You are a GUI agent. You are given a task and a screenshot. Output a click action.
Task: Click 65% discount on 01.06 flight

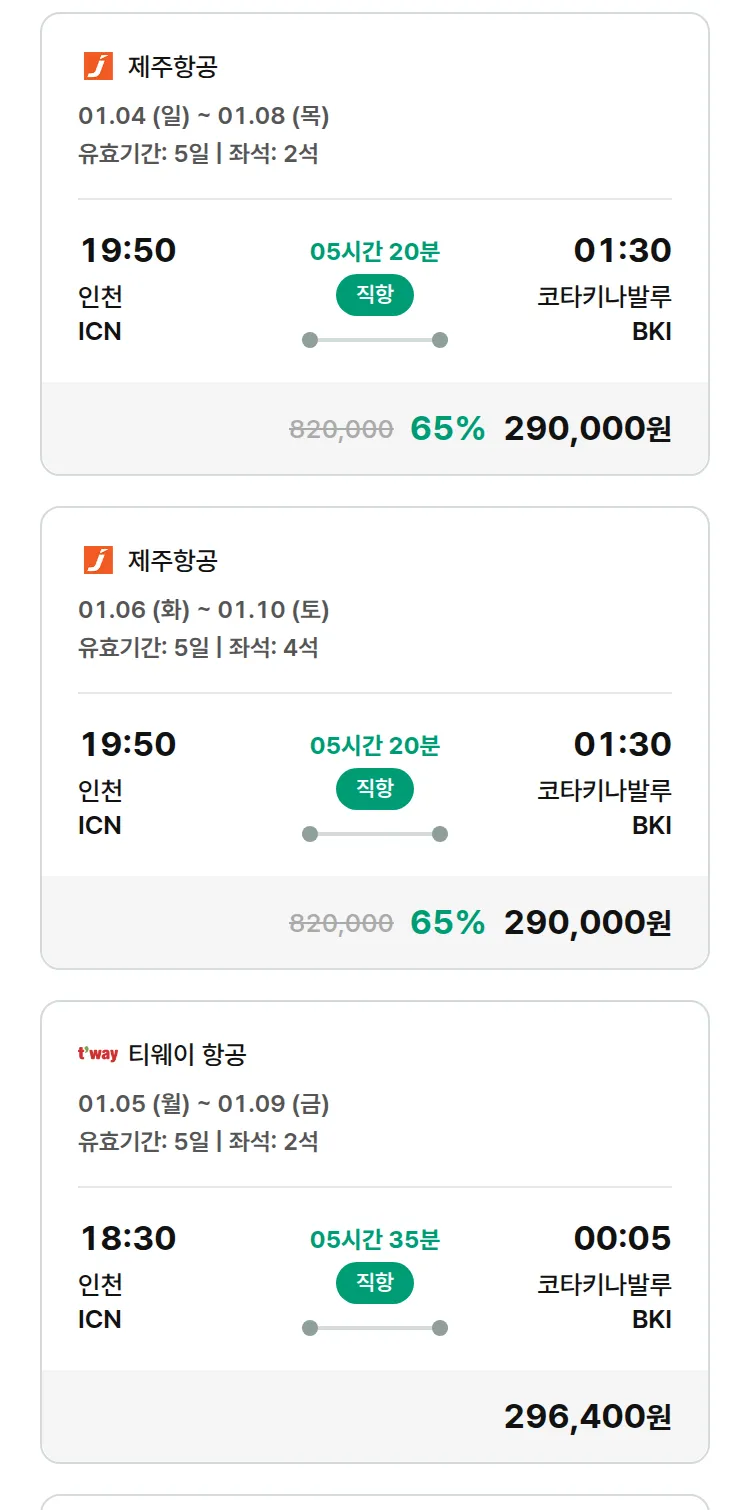point(447,923)
